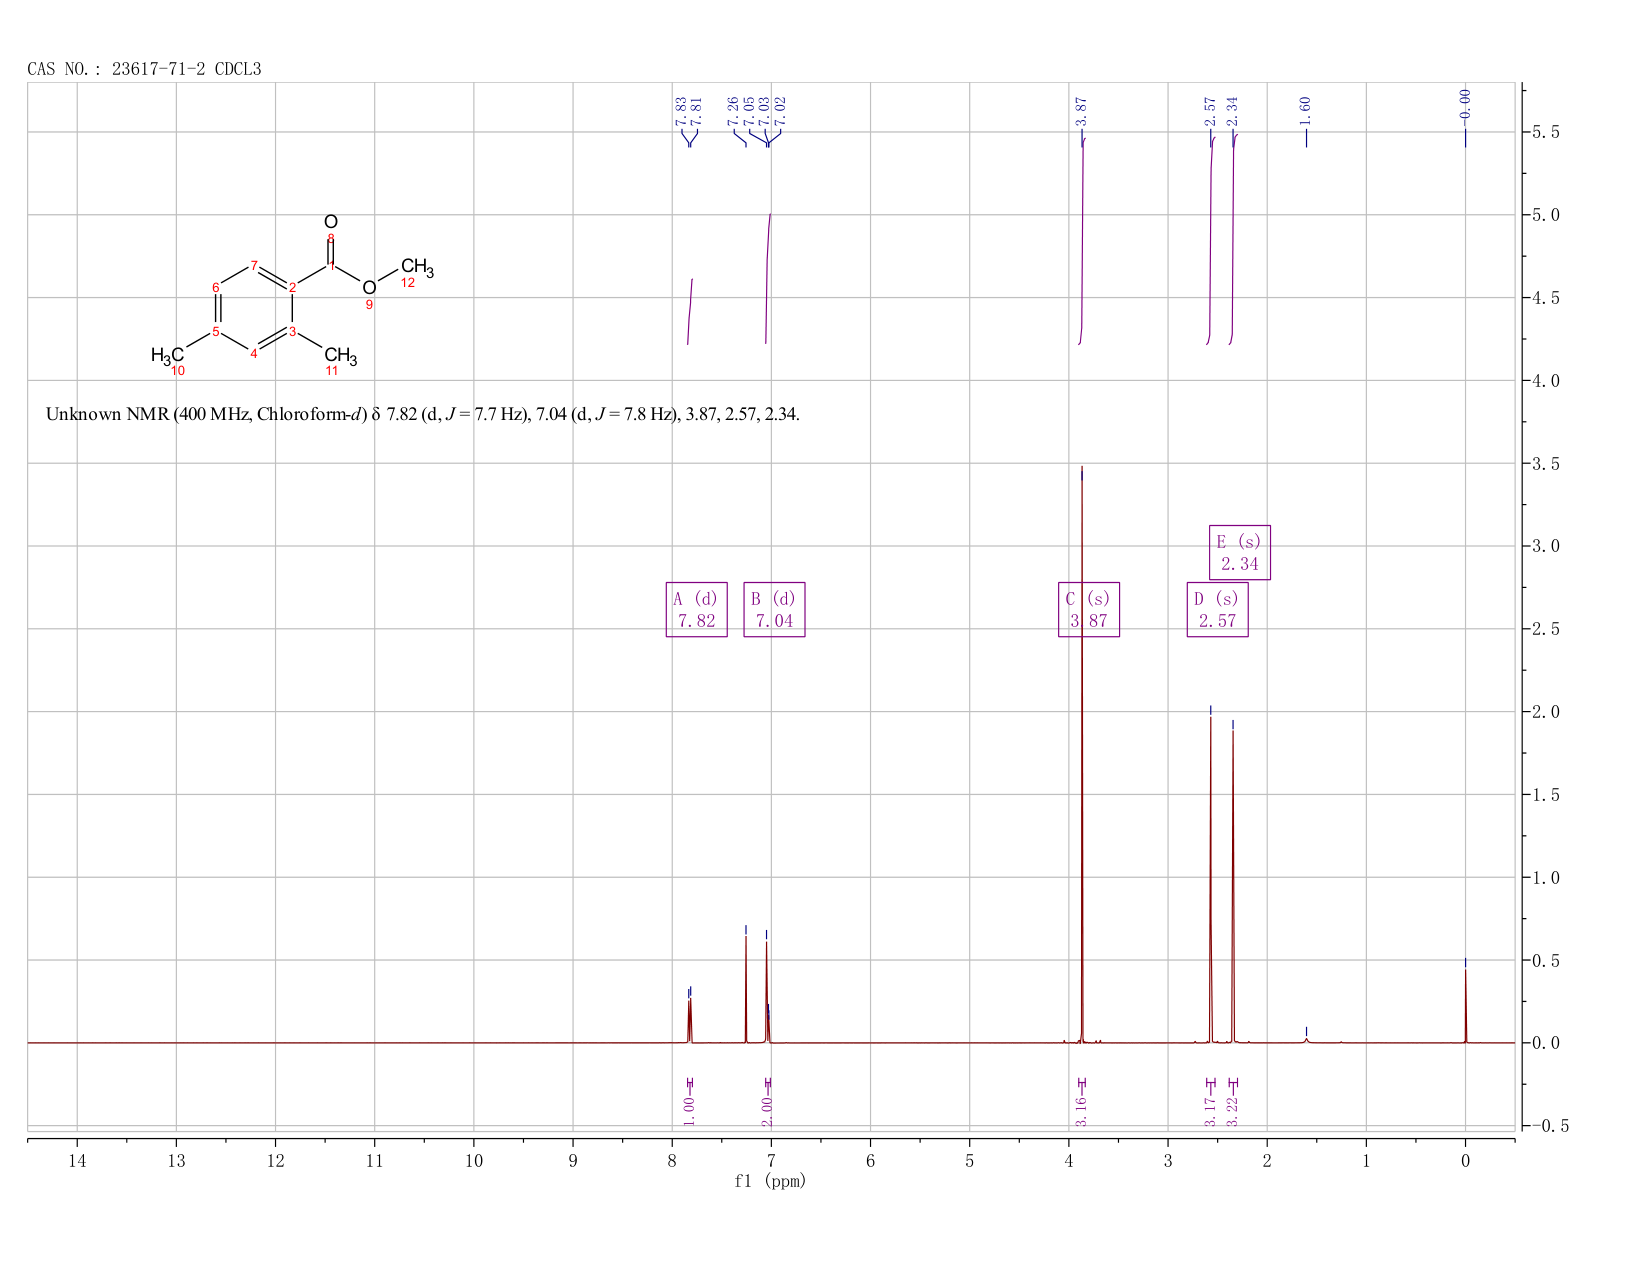Click the methyl peak at 2.34 ppm
Viewport: 1650px width, 1275px height.
pyautogui.click(x=1233, y=886)
